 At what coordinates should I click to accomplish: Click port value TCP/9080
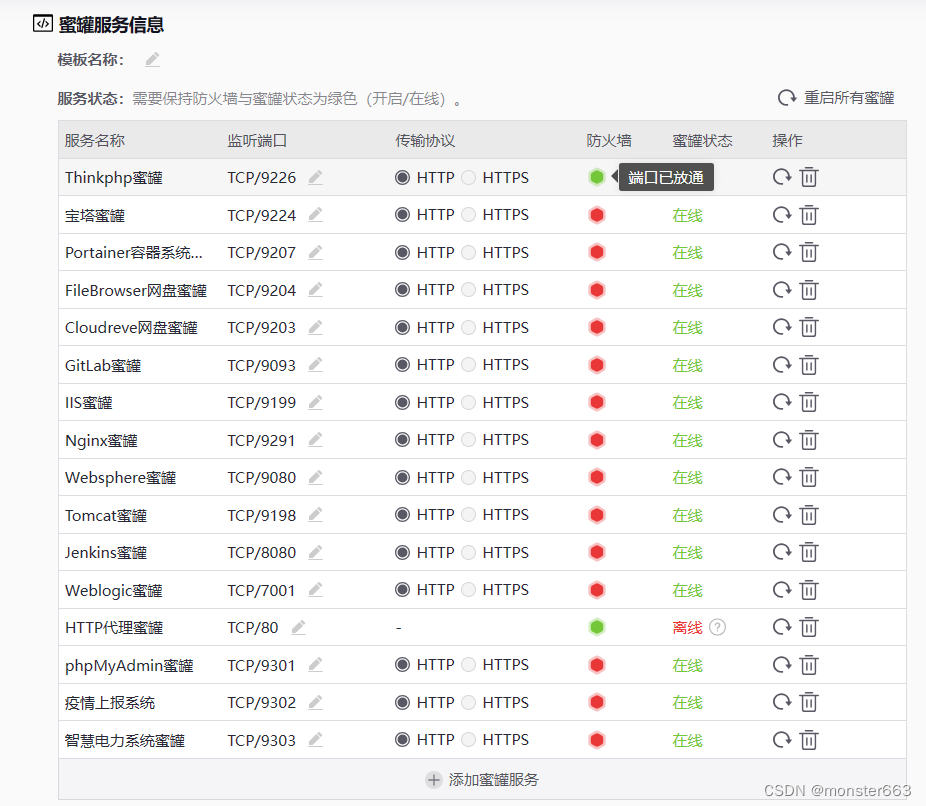(x=262, y=478)
